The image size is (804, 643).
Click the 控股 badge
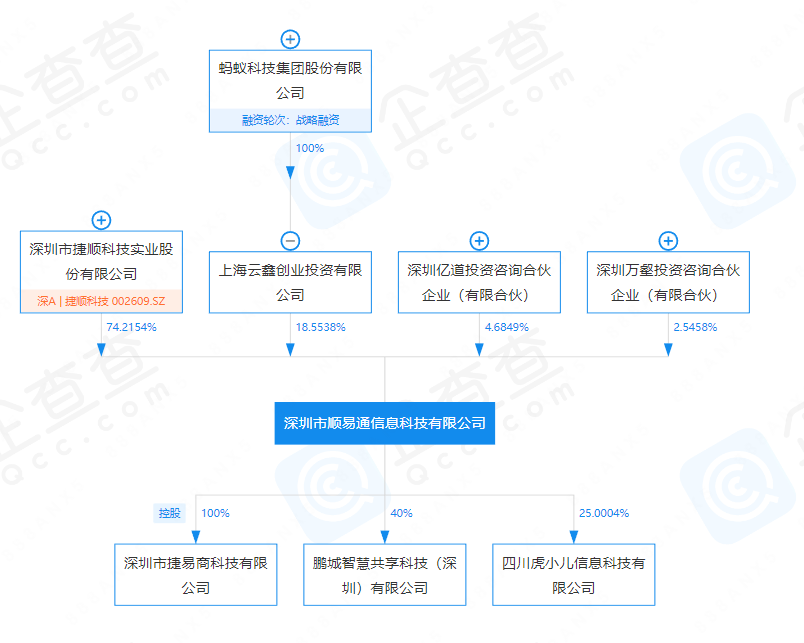pos(170,513)
